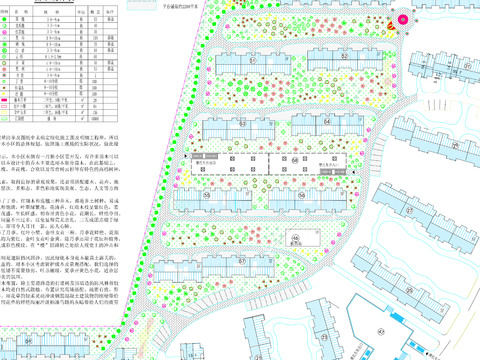Click building number label 56
This screenshot has height=360, width=480.
coord(302,195)
